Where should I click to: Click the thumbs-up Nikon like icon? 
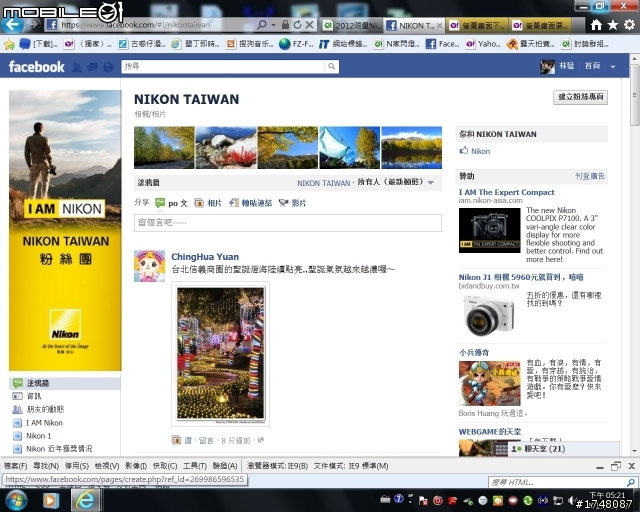point(464,151)
